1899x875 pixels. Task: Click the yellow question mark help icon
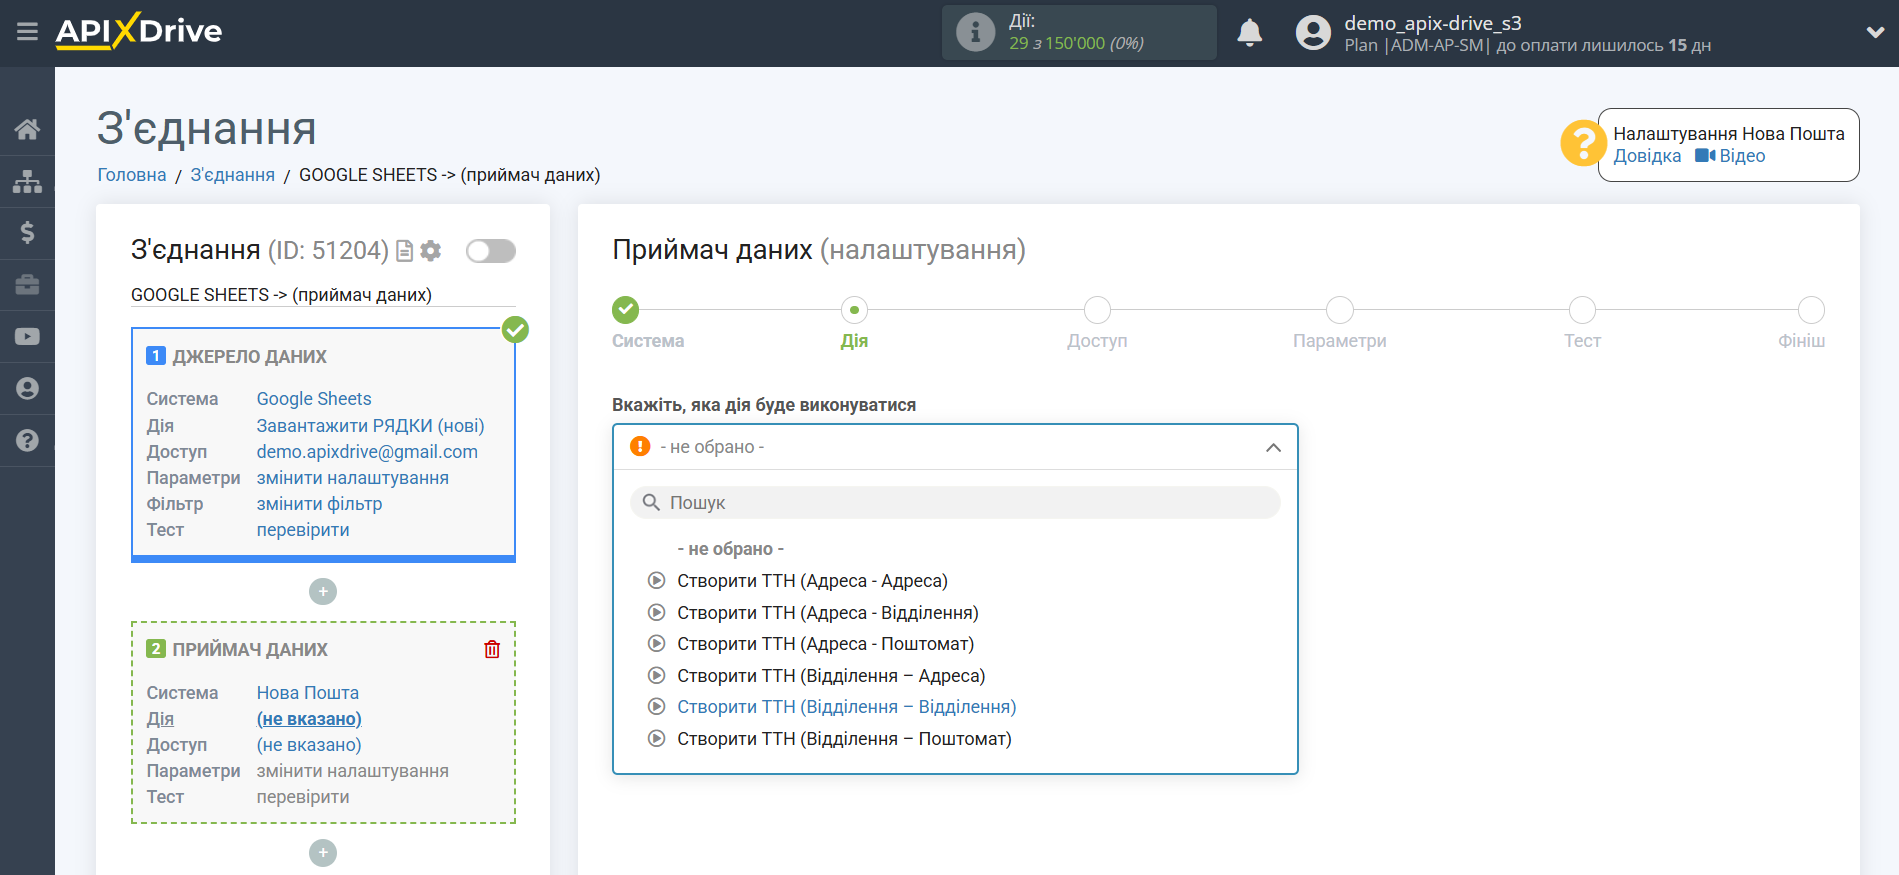(1583, 143)
